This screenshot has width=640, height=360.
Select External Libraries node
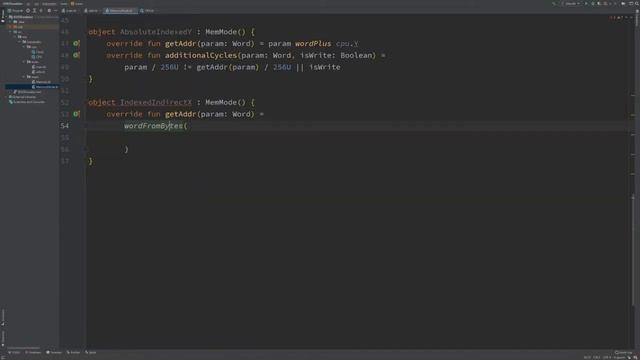(x=22, y=97)
